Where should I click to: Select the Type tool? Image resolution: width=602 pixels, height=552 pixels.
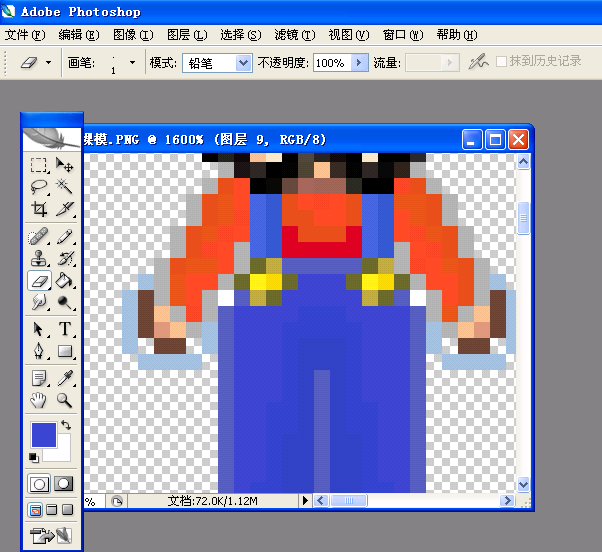pyautogui.click(x=64, y=330)
